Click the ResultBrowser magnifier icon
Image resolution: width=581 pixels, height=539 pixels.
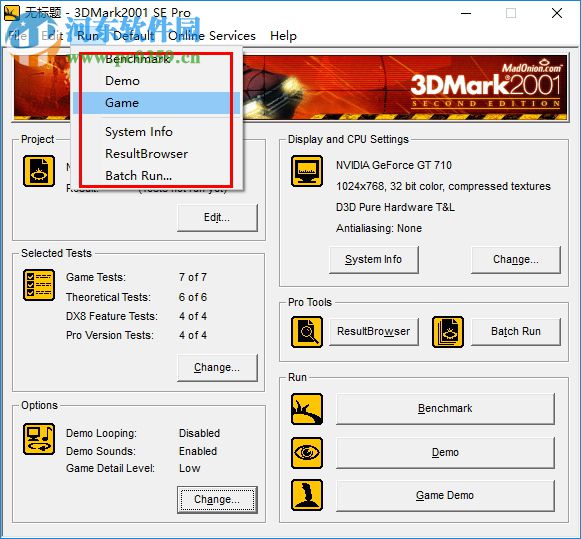(x=307, y=332)
